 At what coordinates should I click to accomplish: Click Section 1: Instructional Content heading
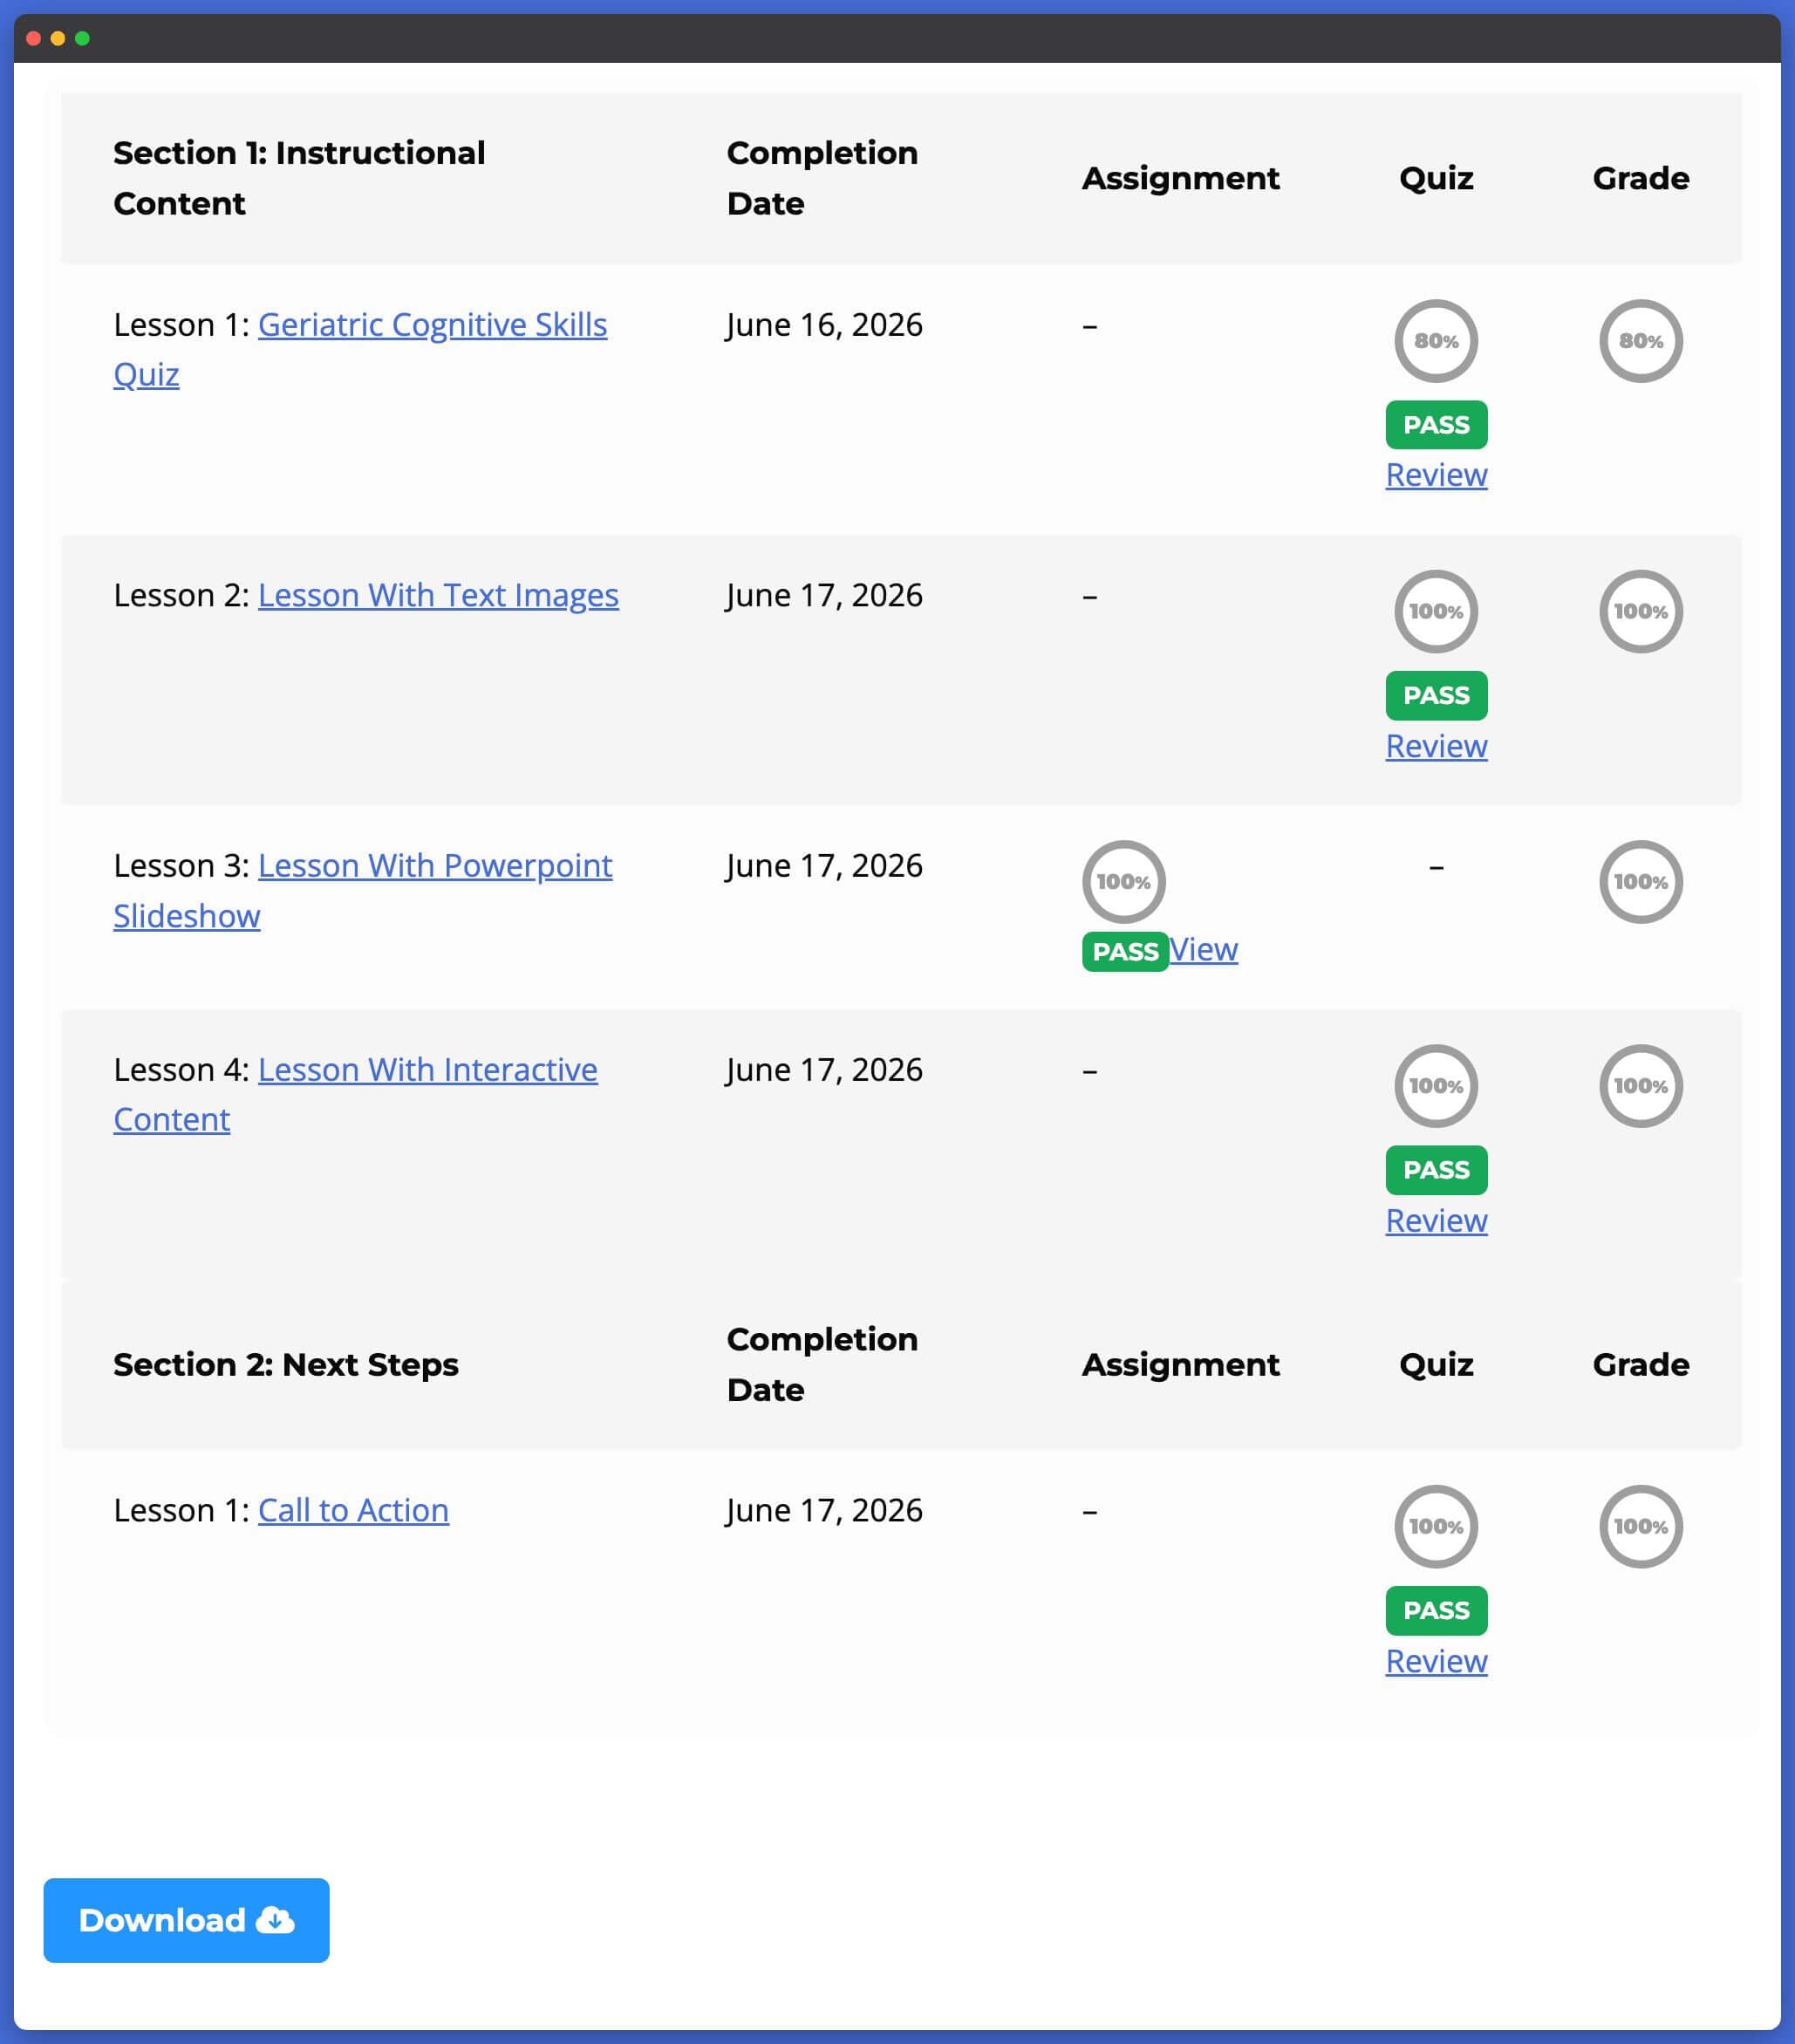pos(299,178)
